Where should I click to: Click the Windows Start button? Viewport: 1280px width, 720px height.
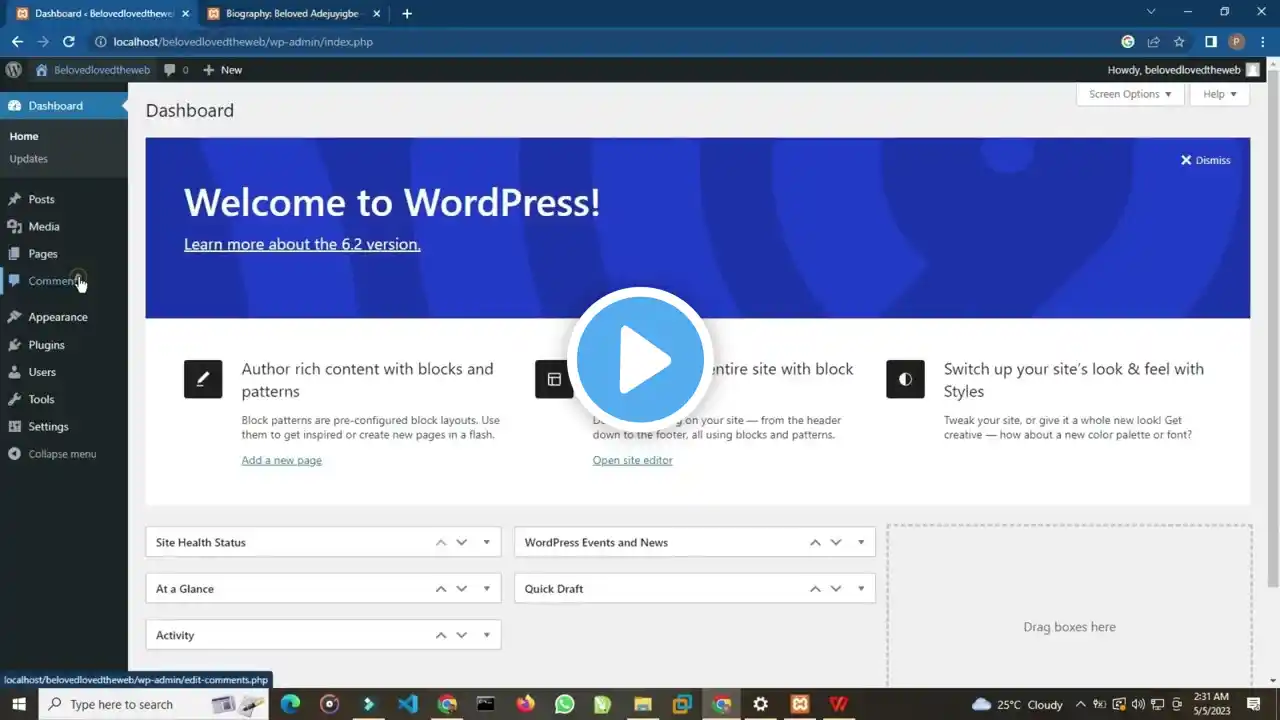tap(18, 704)
